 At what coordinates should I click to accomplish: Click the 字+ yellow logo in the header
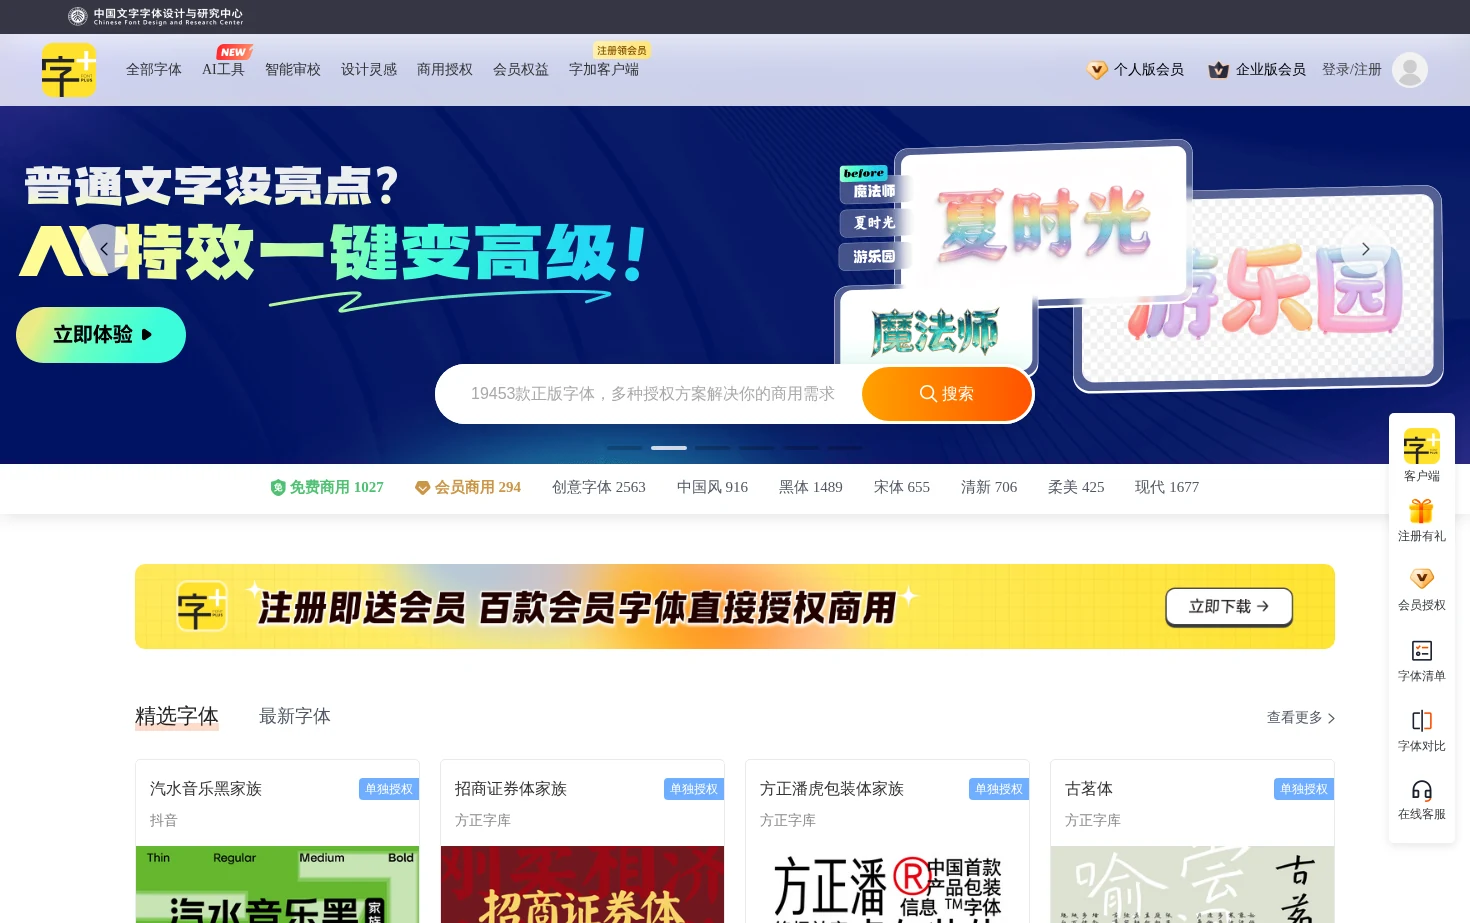69,70
